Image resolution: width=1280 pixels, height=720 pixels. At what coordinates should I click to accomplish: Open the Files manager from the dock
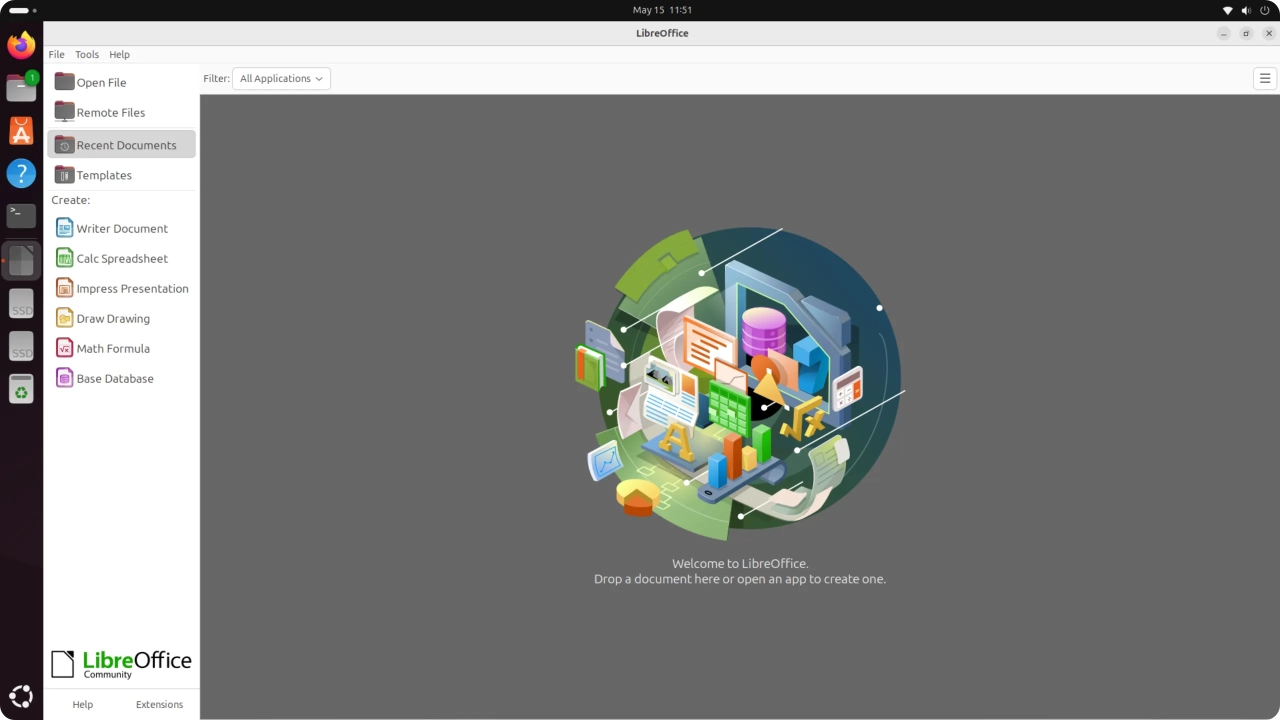[x=21, y=88]
